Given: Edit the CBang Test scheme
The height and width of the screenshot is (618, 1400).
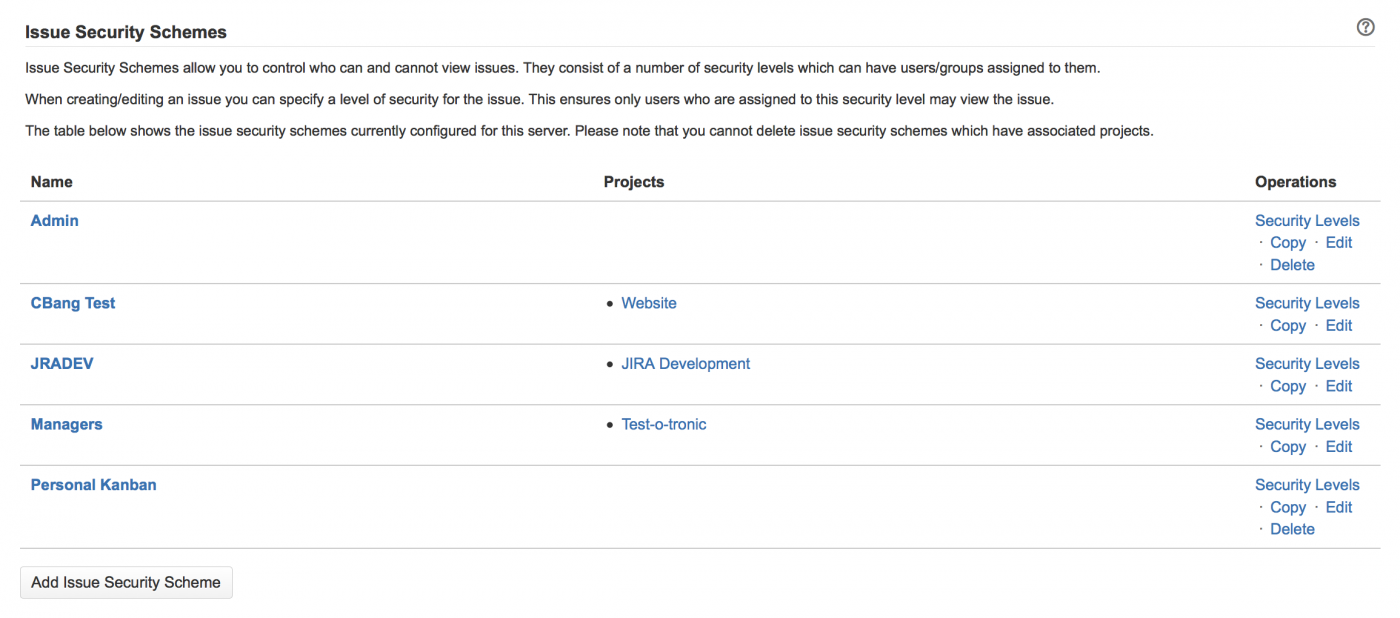Looking at the screenshot, I should pyautogui.click(x=1338, y=326).
